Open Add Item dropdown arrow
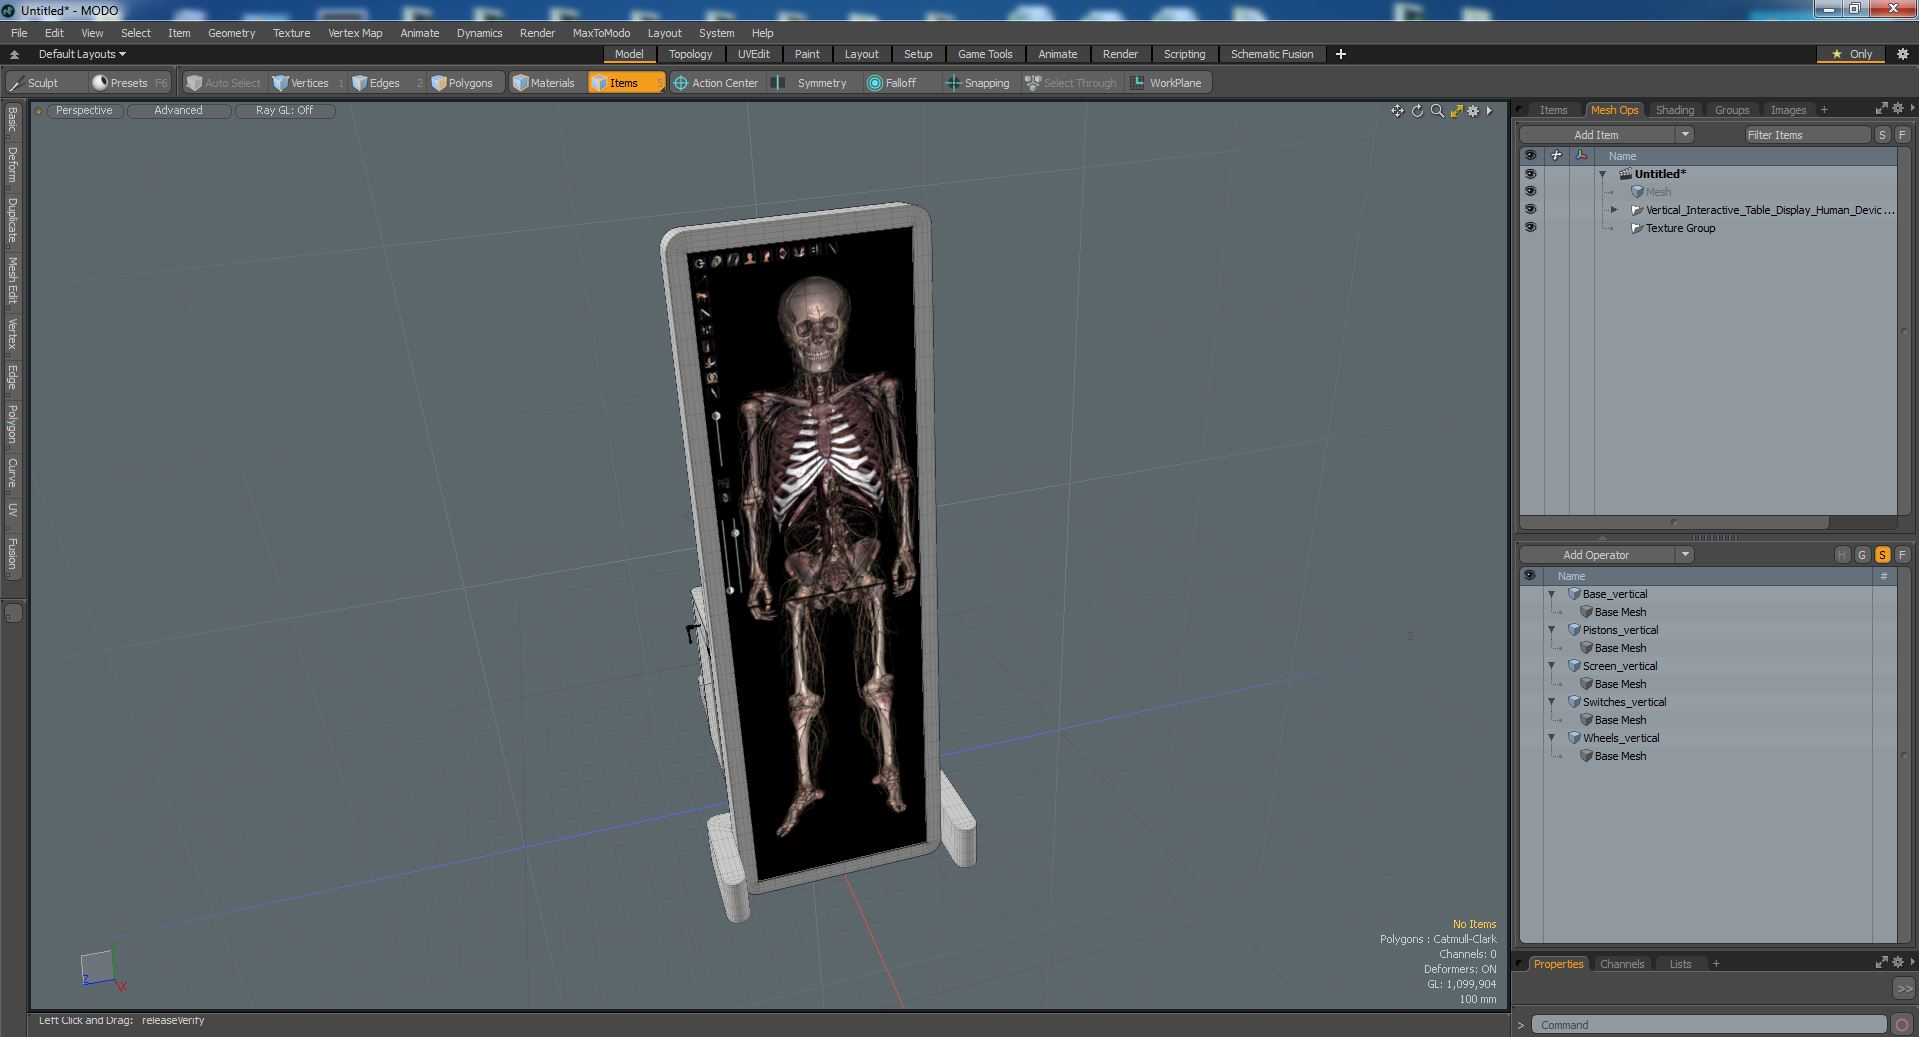Screen dimensions: 1919x1037 (x=1685, y=135)
